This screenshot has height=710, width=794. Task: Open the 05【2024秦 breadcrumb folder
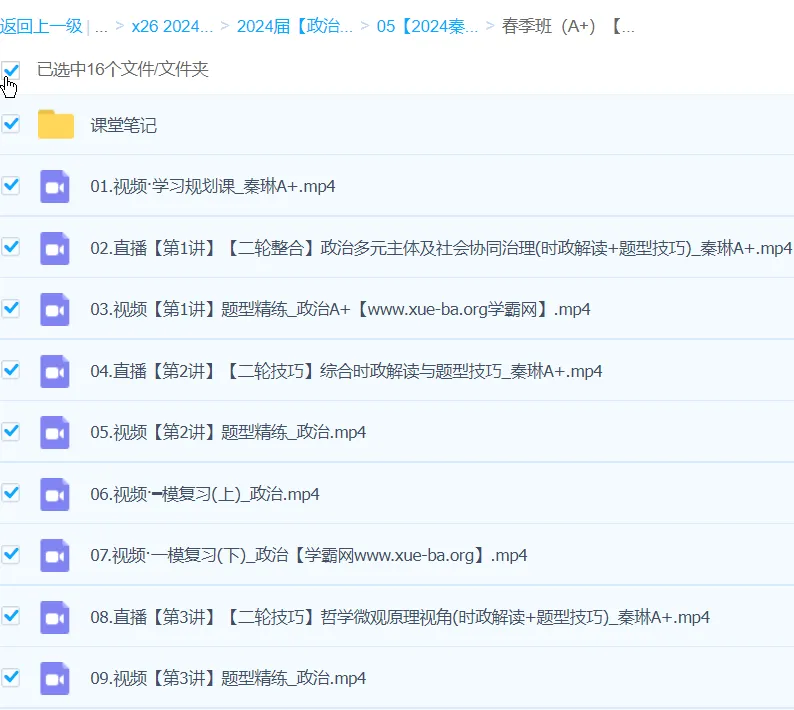pyautogui.click(x=427, y=26)
